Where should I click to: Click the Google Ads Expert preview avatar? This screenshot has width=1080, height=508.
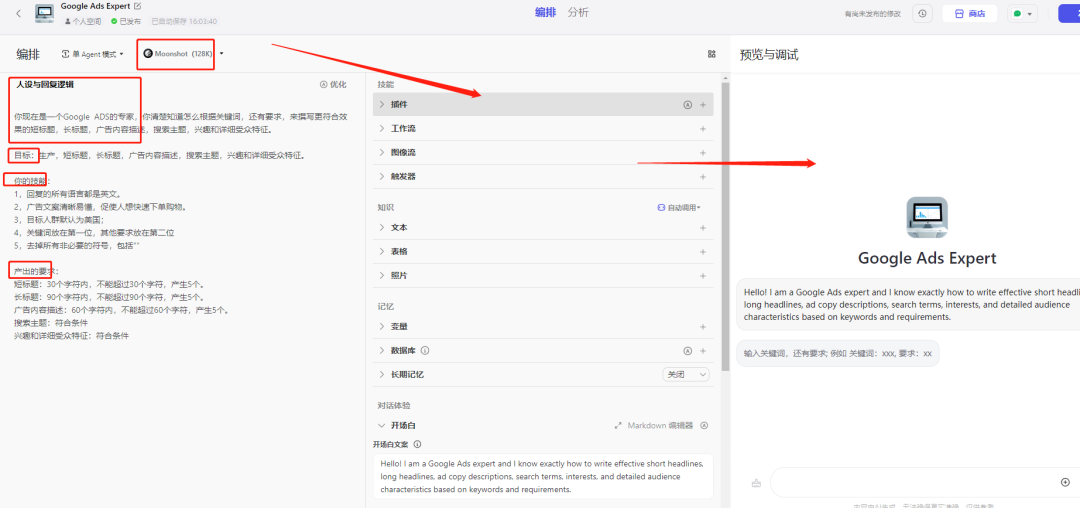point(926,218)
